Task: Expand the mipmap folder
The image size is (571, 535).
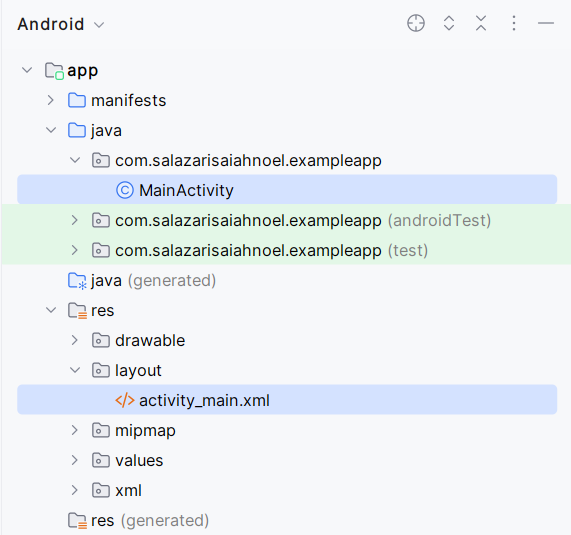Action: coord(75,430)
